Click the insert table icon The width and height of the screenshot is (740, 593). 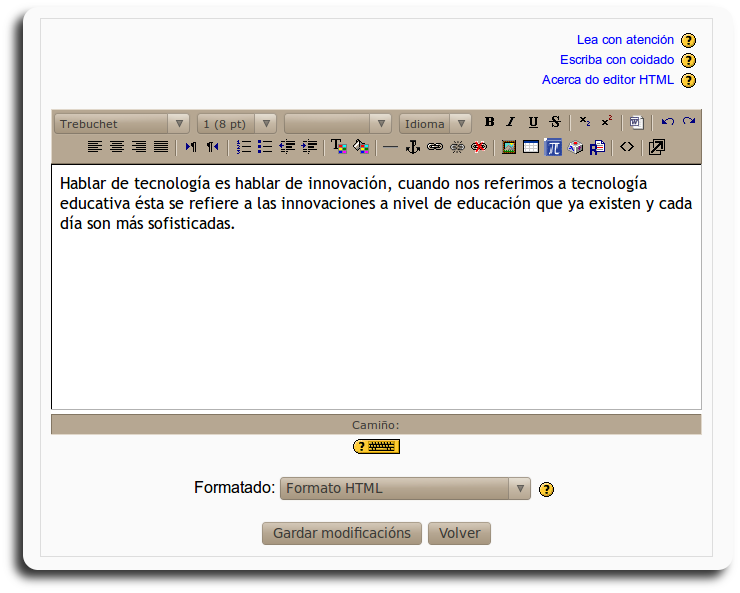click(x=530, y=147)
